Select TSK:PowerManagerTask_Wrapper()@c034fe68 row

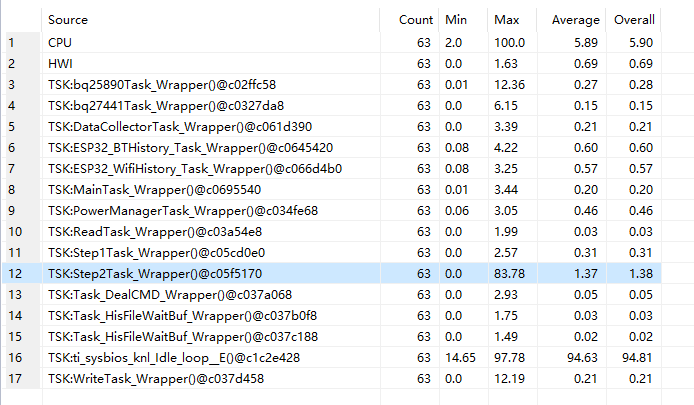(334, 211)
